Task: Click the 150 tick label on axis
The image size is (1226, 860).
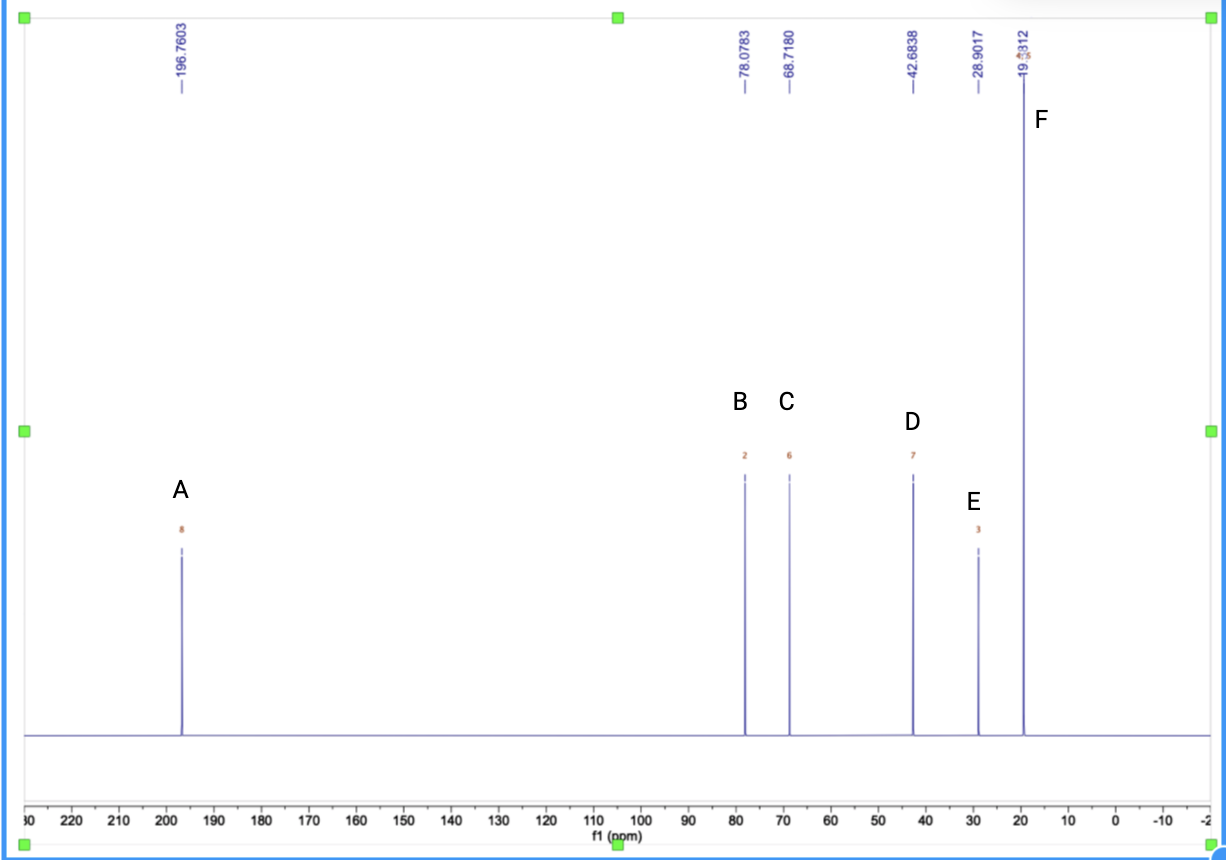Action: coord(403,822)
